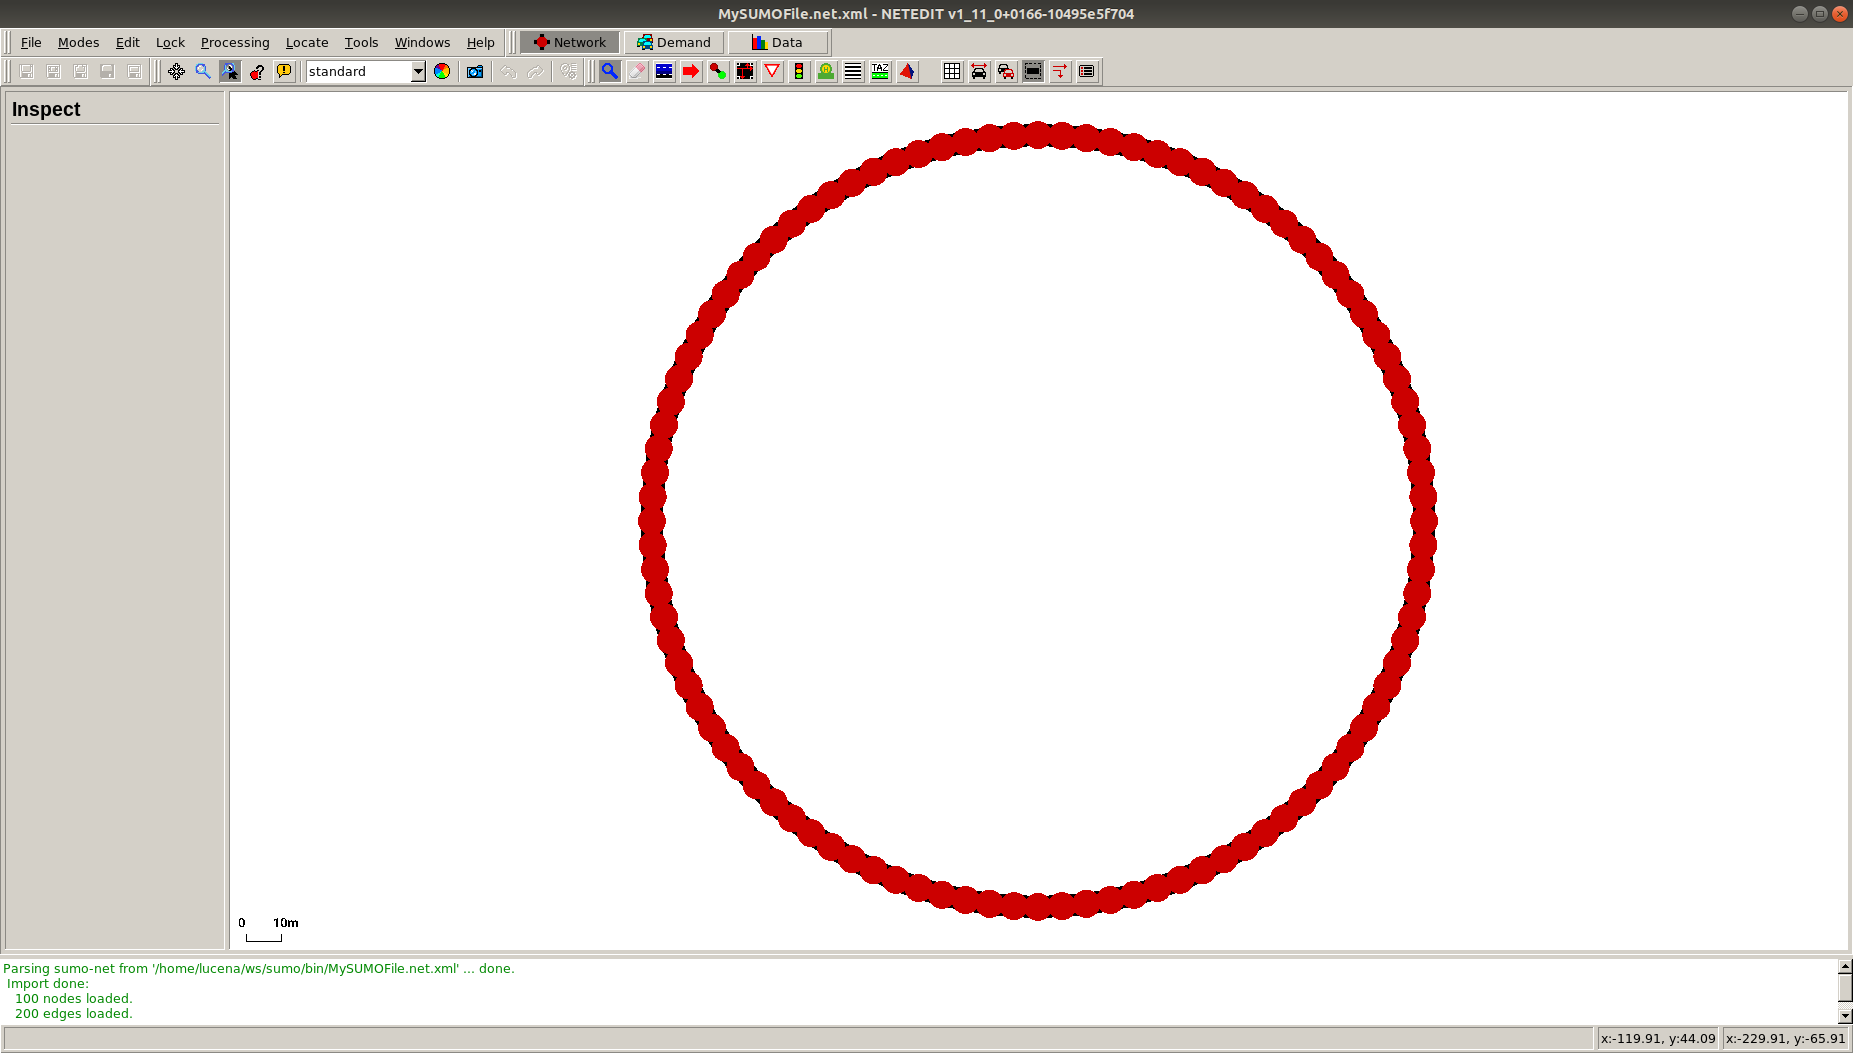Open the Modes menu

pos(78,42)
